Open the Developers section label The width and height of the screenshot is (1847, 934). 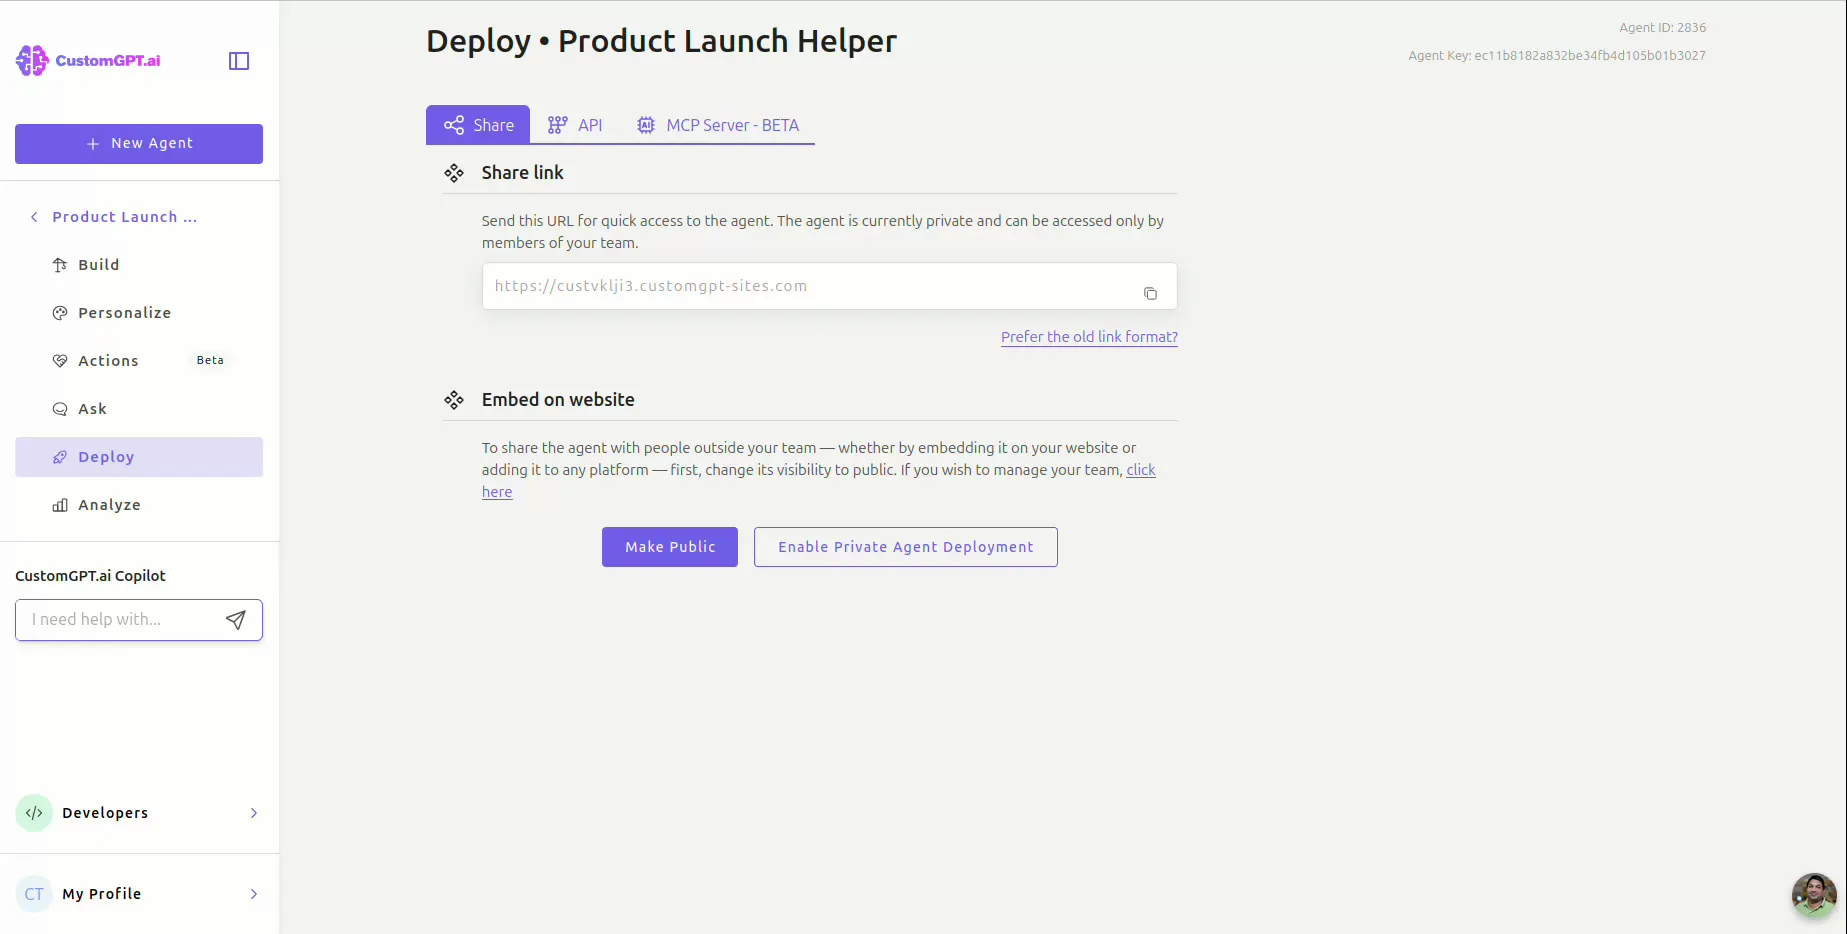pos(105,813)
